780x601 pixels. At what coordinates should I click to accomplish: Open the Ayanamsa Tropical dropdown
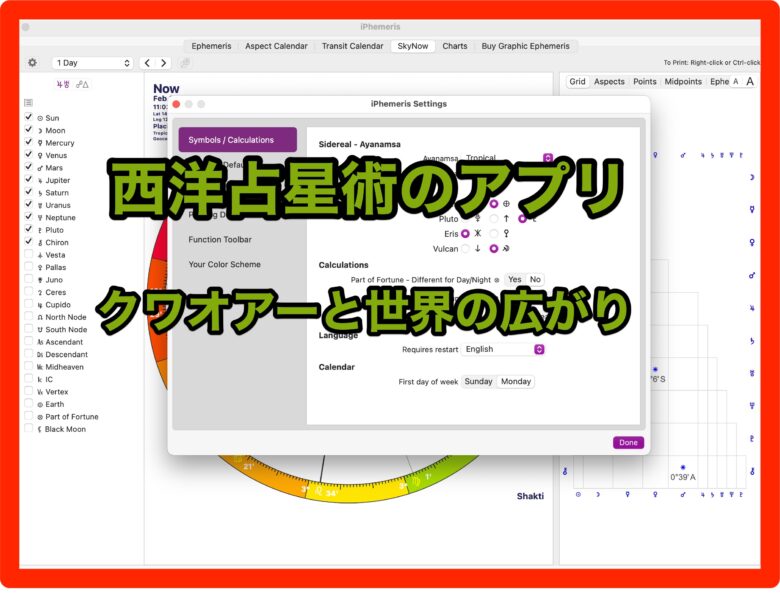point(507,158)
